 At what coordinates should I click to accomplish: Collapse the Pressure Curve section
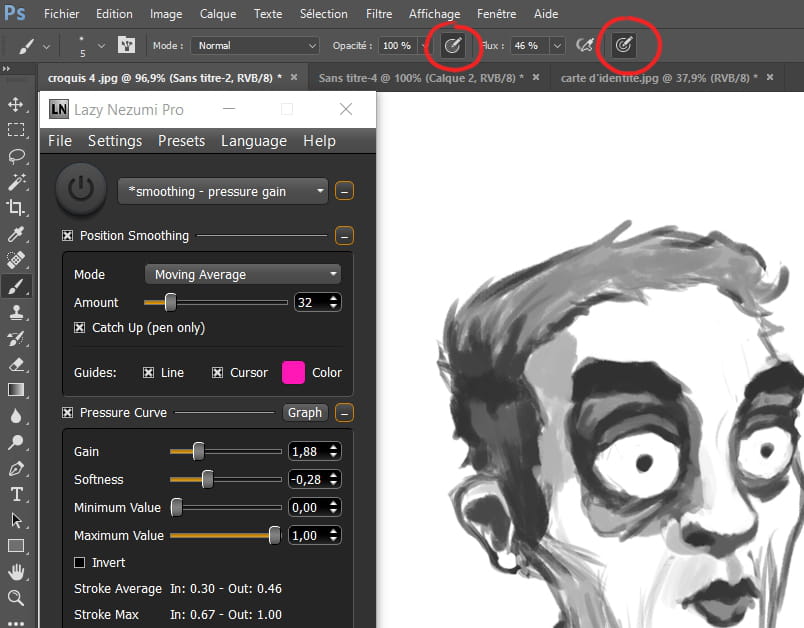[x=345, y=413]
